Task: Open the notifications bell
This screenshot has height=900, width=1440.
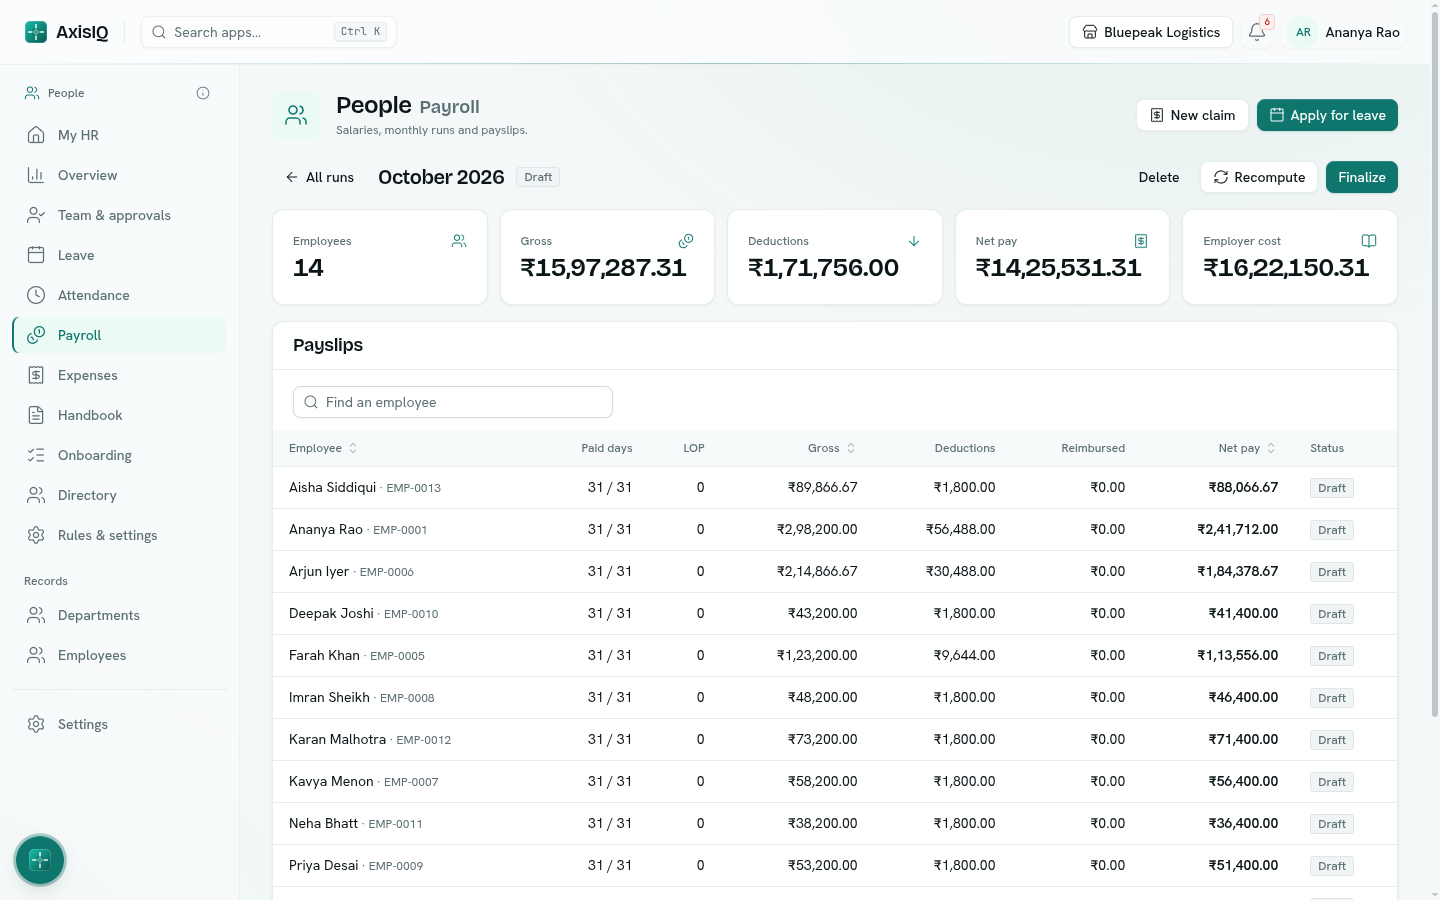Action: [1257, 32]
